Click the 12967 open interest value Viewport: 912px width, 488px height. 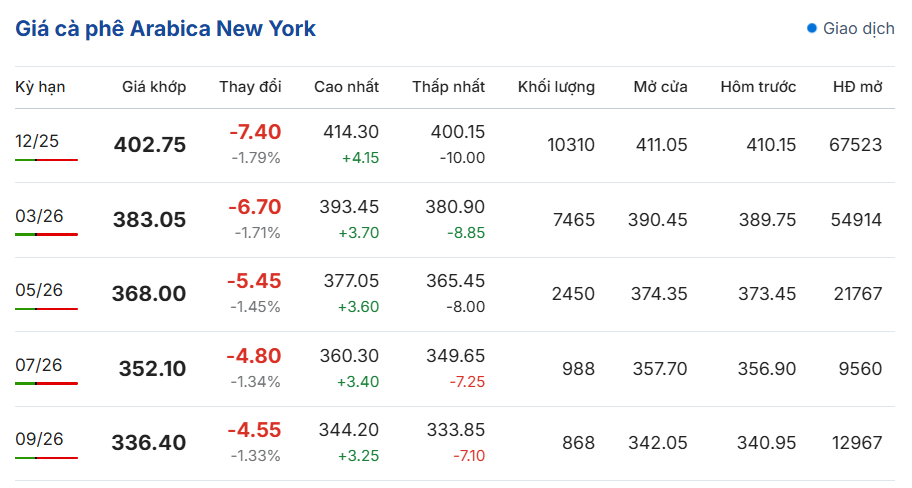(x=855, y=442)
